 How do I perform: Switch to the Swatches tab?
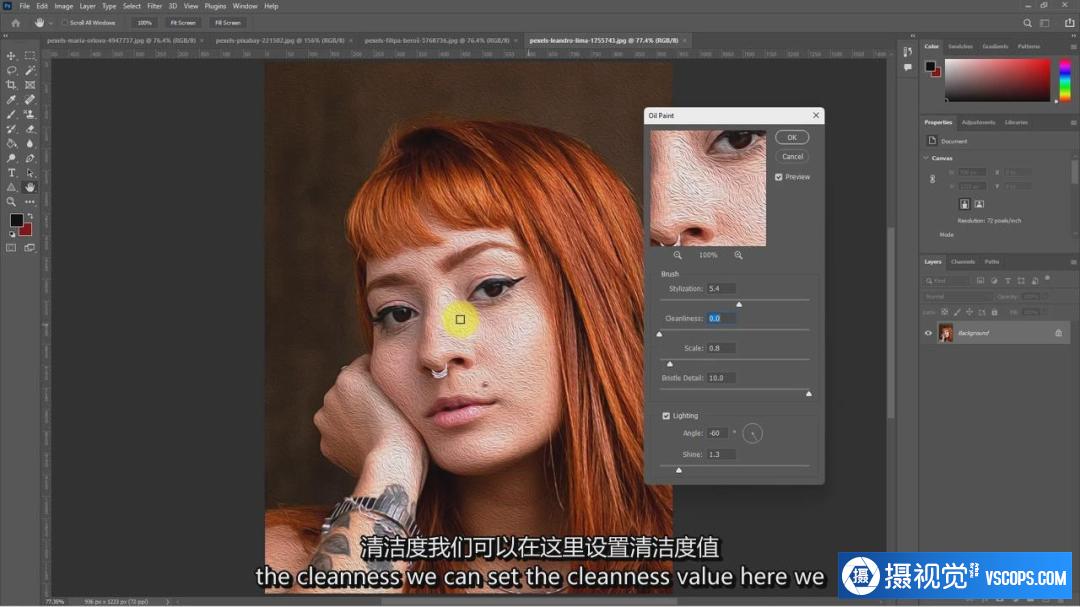pos(960,46)
